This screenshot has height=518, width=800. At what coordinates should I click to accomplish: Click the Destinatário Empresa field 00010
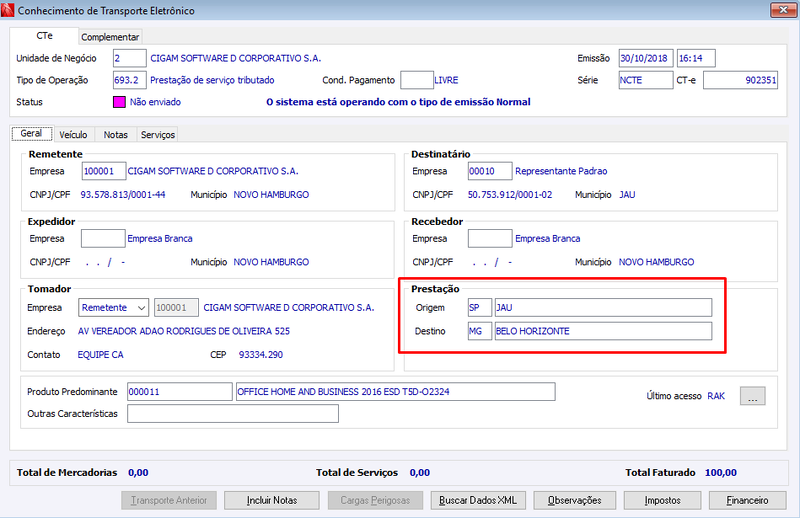click(490, 171)
